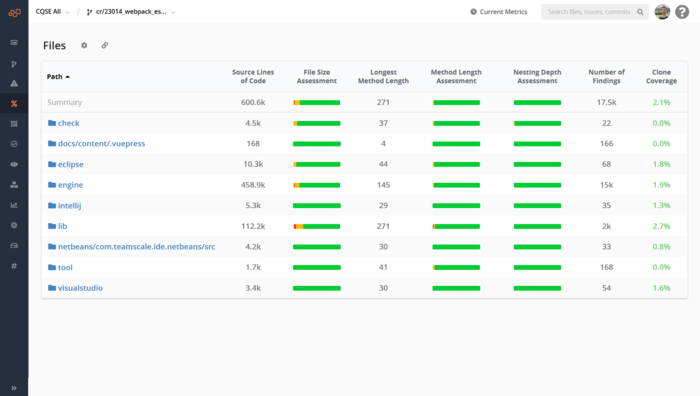Sort by Nesting Depth Assessment header
The image size is (700, 396).
coord(537,76)
